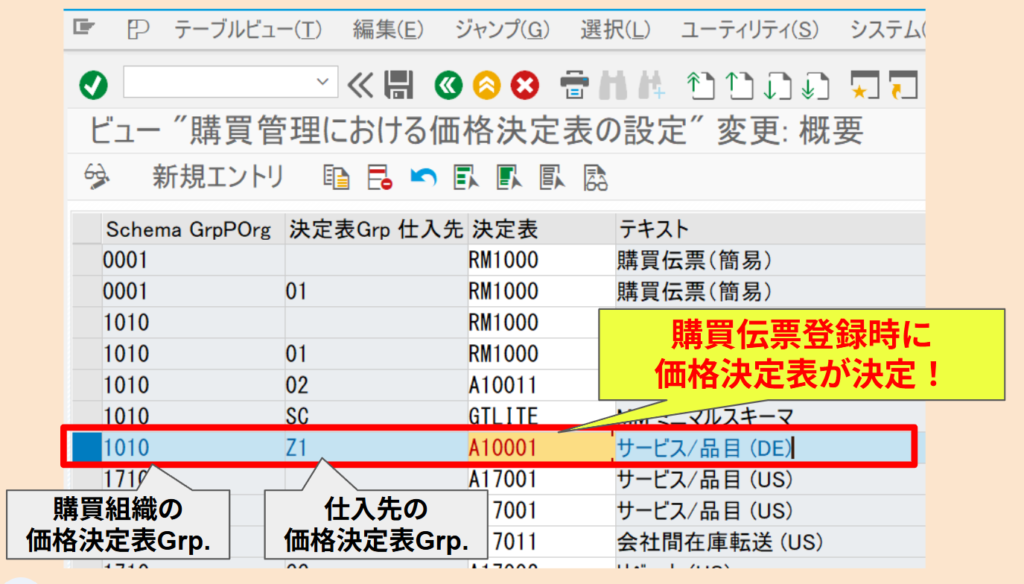Open the テーブルビュー(T) menu

tap(248, 29)
